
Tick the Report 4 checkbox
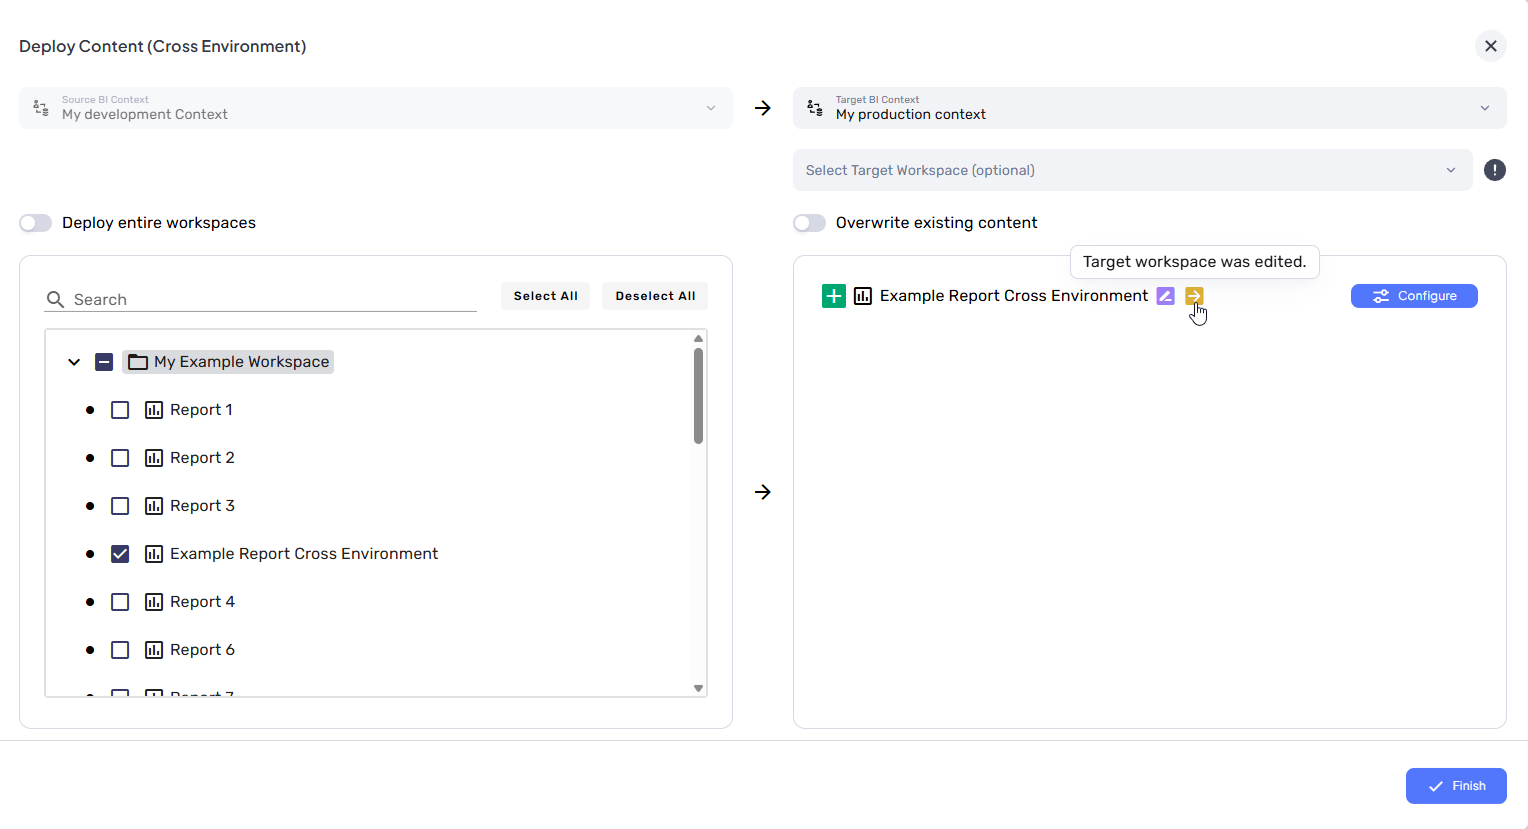120,602
